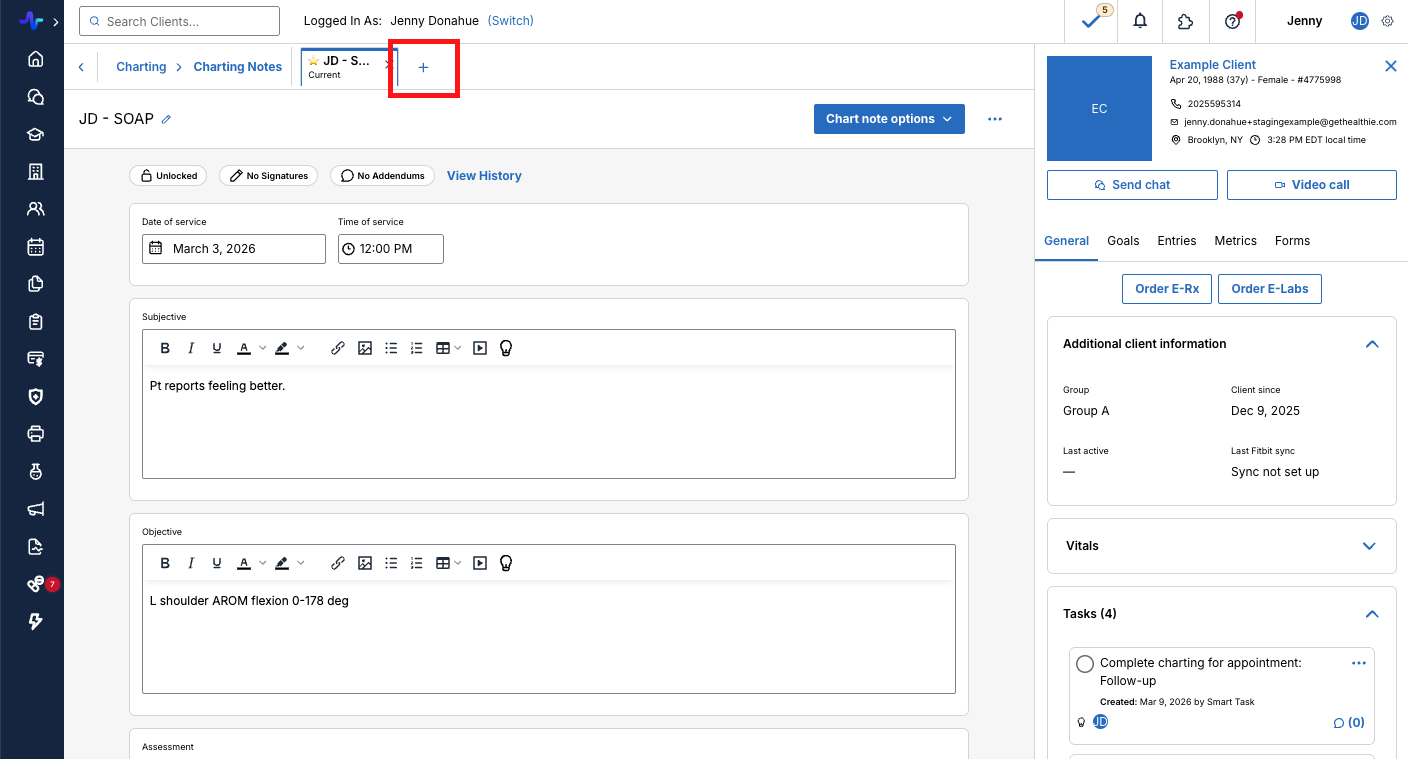The height and width of the screenshot is (759, 1408).
Task: Insert video in Objective editor
Action: pyautogui.click(x=480, y=563)
